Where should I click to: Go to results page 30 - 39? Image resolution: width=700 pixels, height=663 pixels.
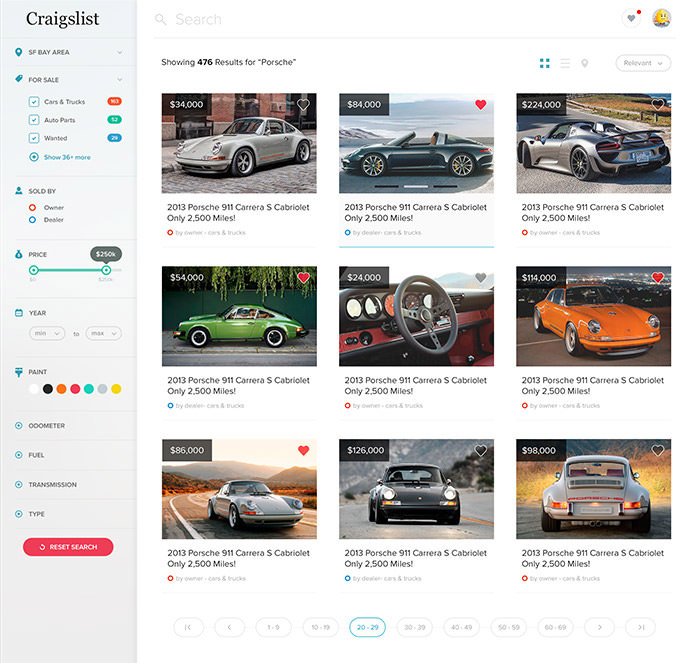[414, 627]
